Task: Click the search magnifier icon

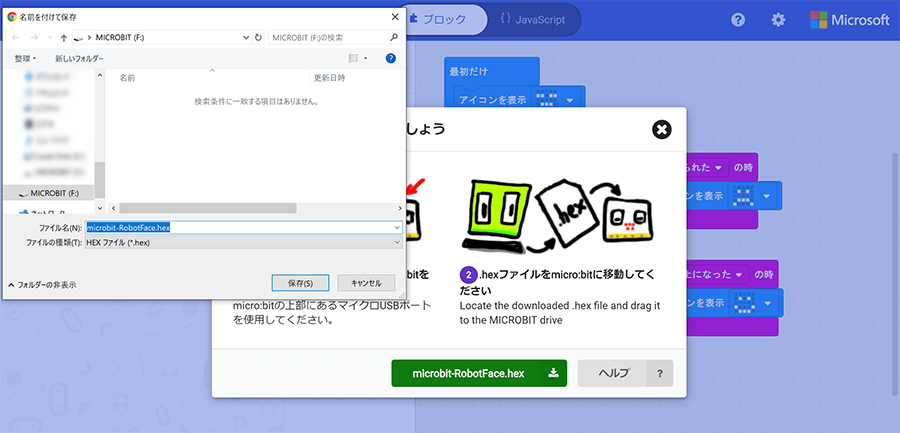Action: [394, 38]
